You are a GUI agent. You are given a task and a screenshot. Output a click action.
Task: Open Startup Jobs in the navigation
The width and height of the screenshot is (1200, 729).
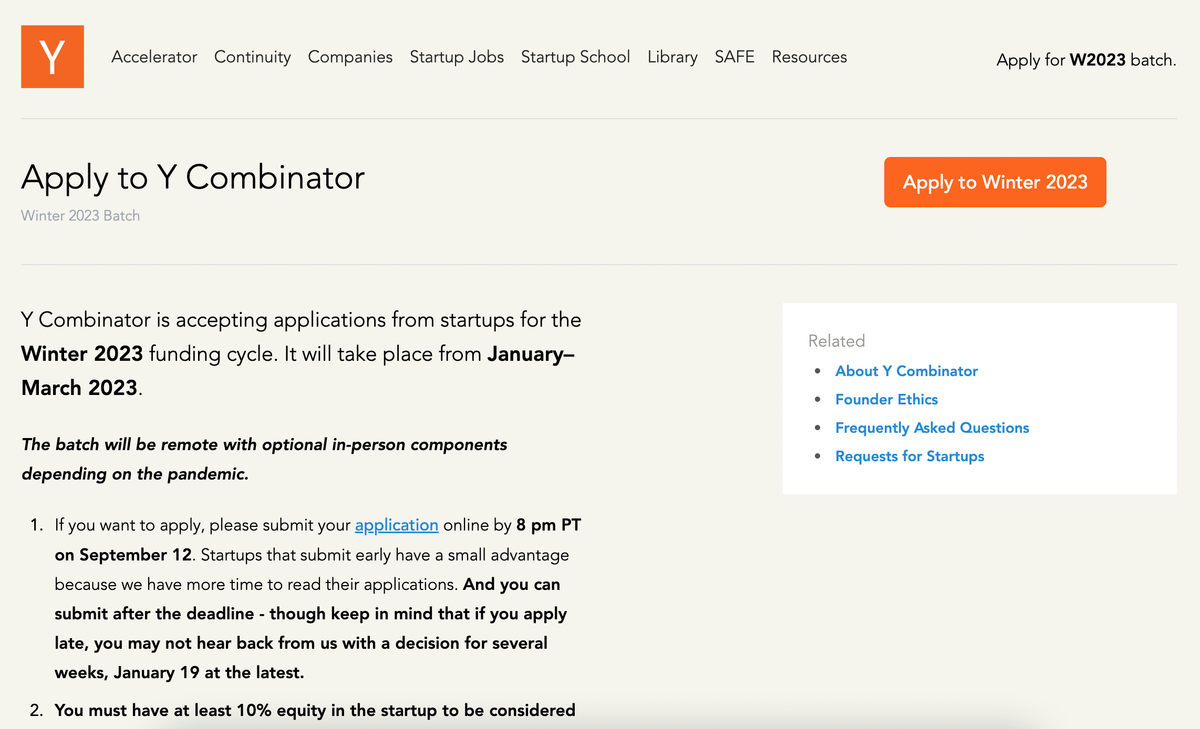point(457,57)
